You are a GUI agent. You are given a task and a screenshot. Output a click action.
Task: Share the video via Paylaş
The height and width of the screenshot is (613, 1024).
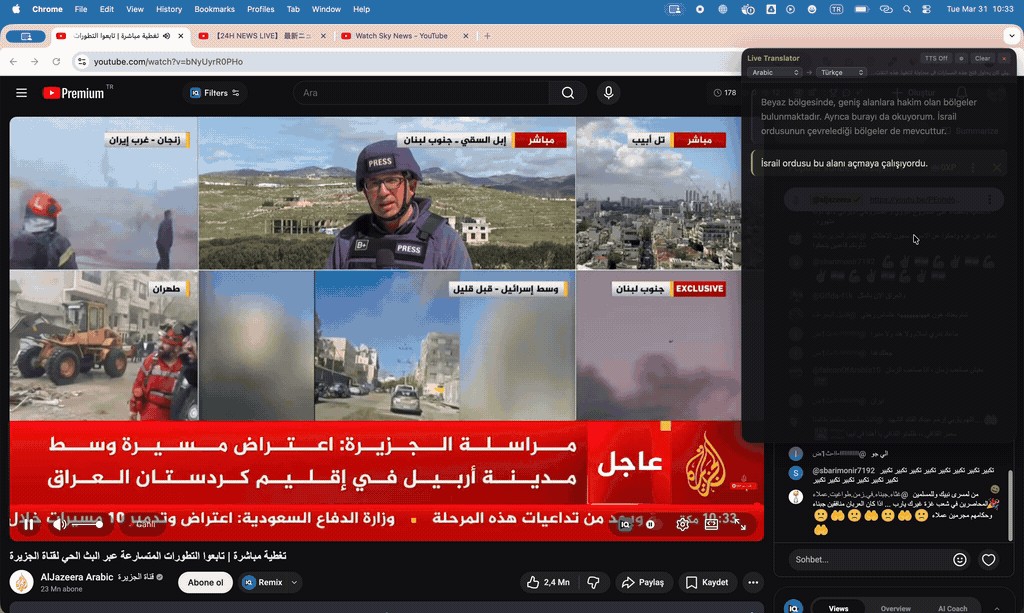coord(643,582)
